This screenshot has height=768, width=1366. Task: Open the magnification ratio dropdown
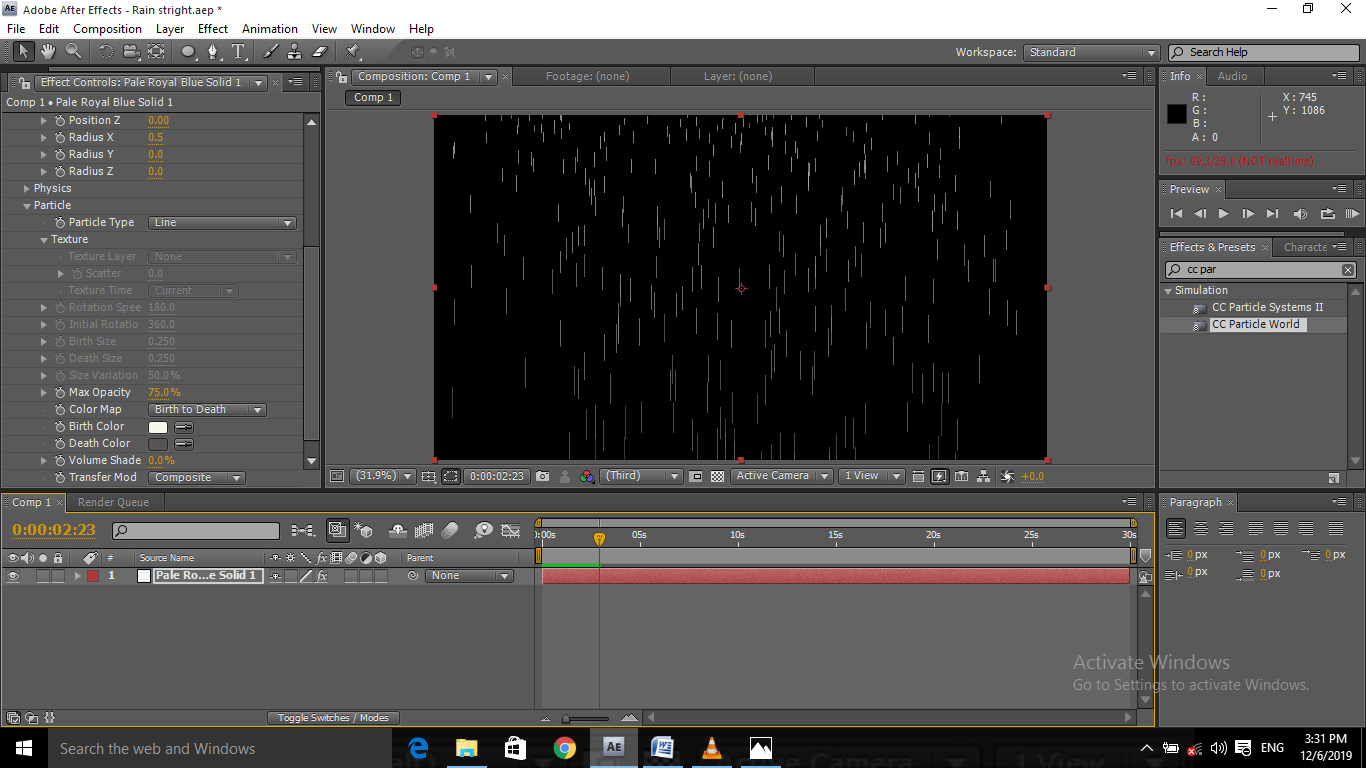click(384, 477)
